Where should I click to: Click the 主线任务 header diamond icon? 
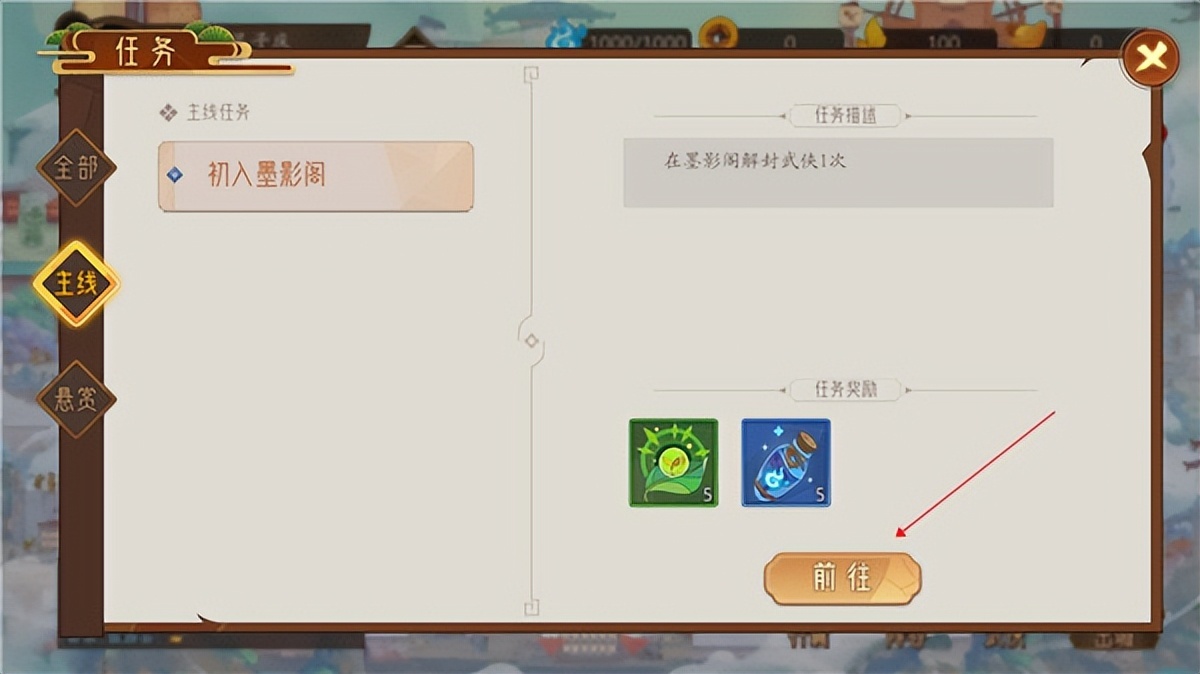(168, 113)
